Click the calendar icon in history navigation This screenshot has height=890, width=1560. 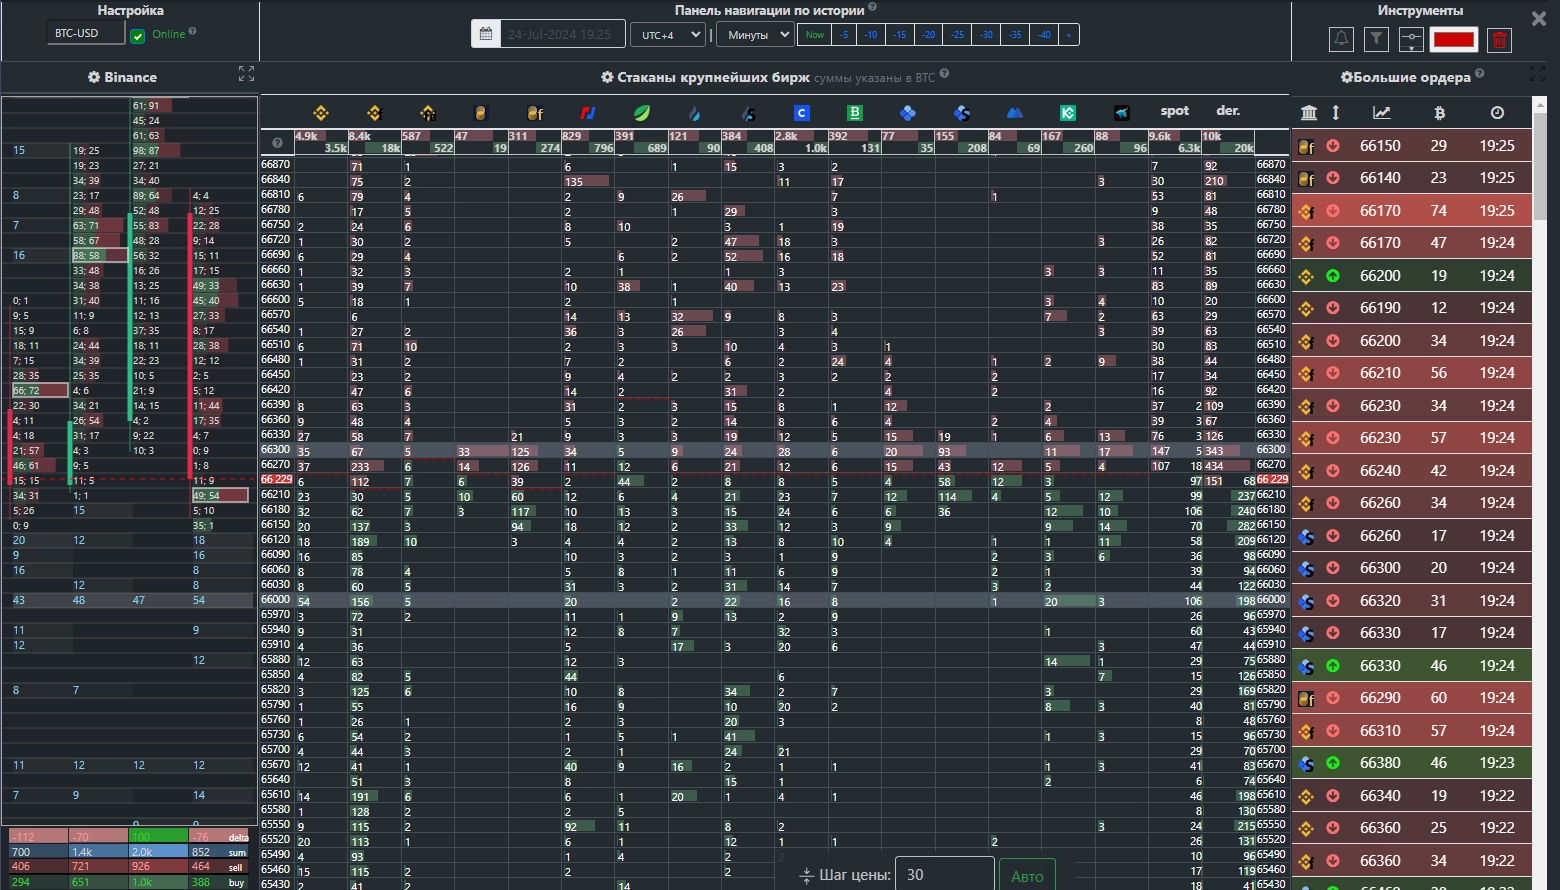pos(486,34)
